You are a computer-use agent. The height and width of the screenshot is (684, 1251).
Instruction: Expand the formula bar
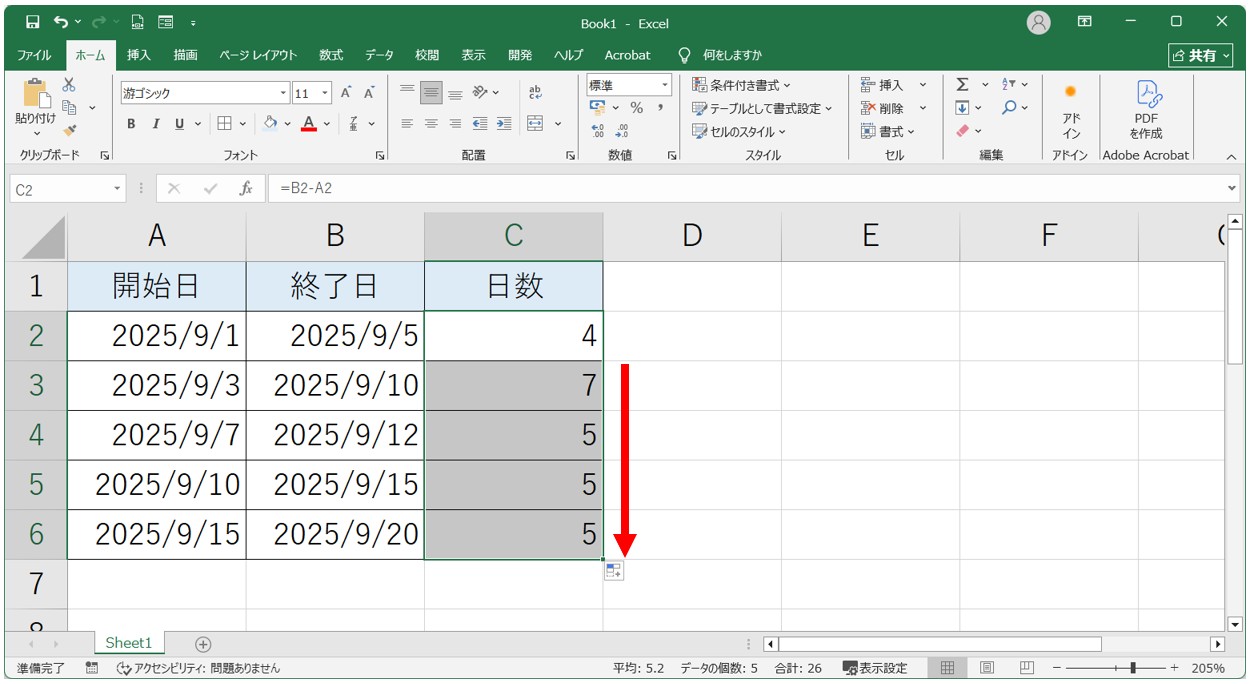pos(1231,188)
